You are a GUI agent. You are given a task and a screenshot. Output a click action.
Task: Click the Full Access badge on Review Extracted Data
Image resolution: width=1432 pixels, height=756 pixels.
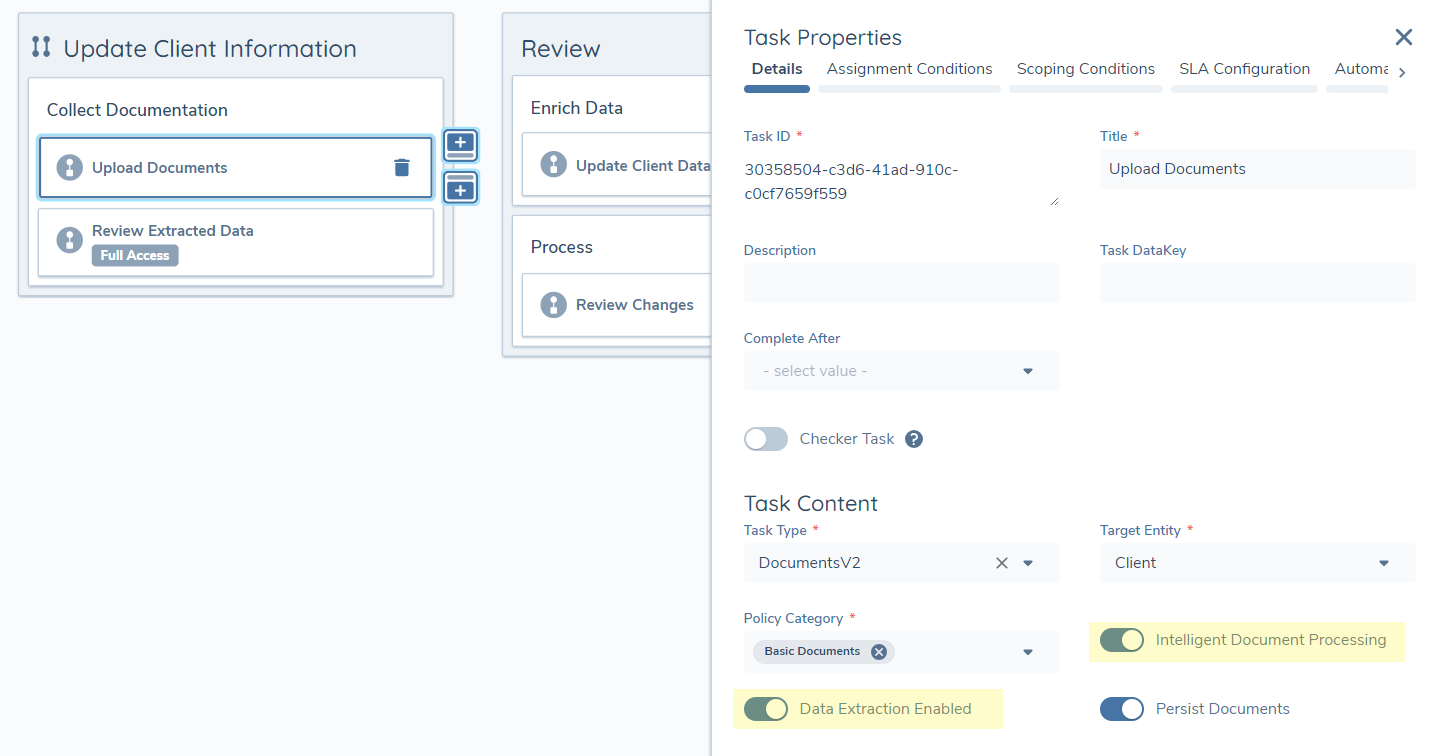tap(134, 255)
